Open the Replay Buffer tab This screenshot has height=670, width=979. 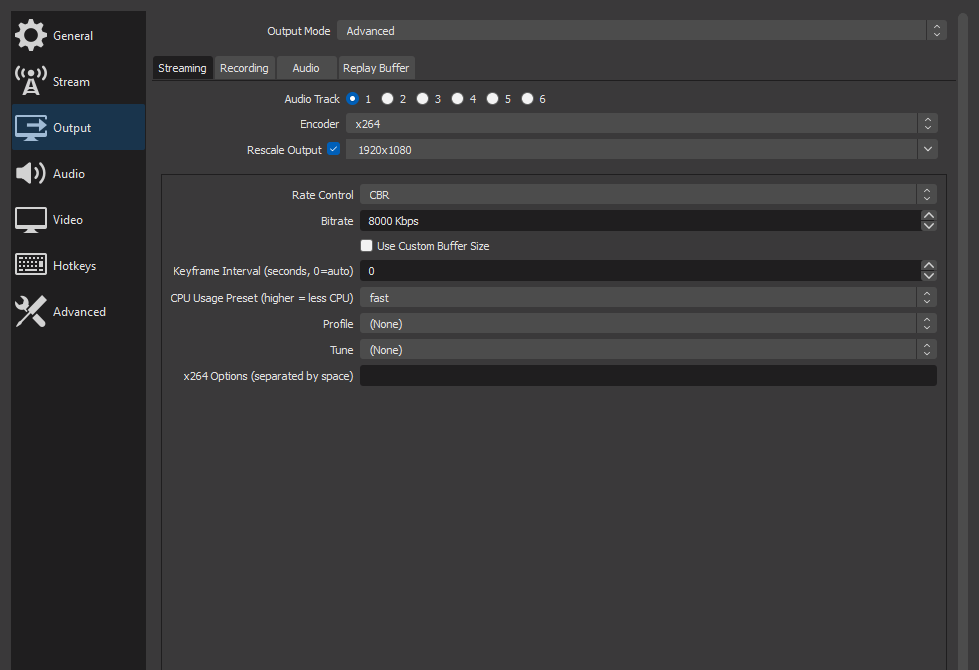[376, 68]
